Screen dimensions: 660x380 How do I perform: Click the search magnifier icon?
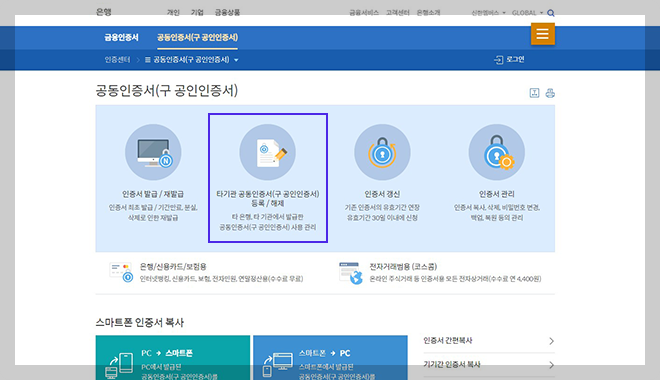pyautogui.click(x=551, y=13)
